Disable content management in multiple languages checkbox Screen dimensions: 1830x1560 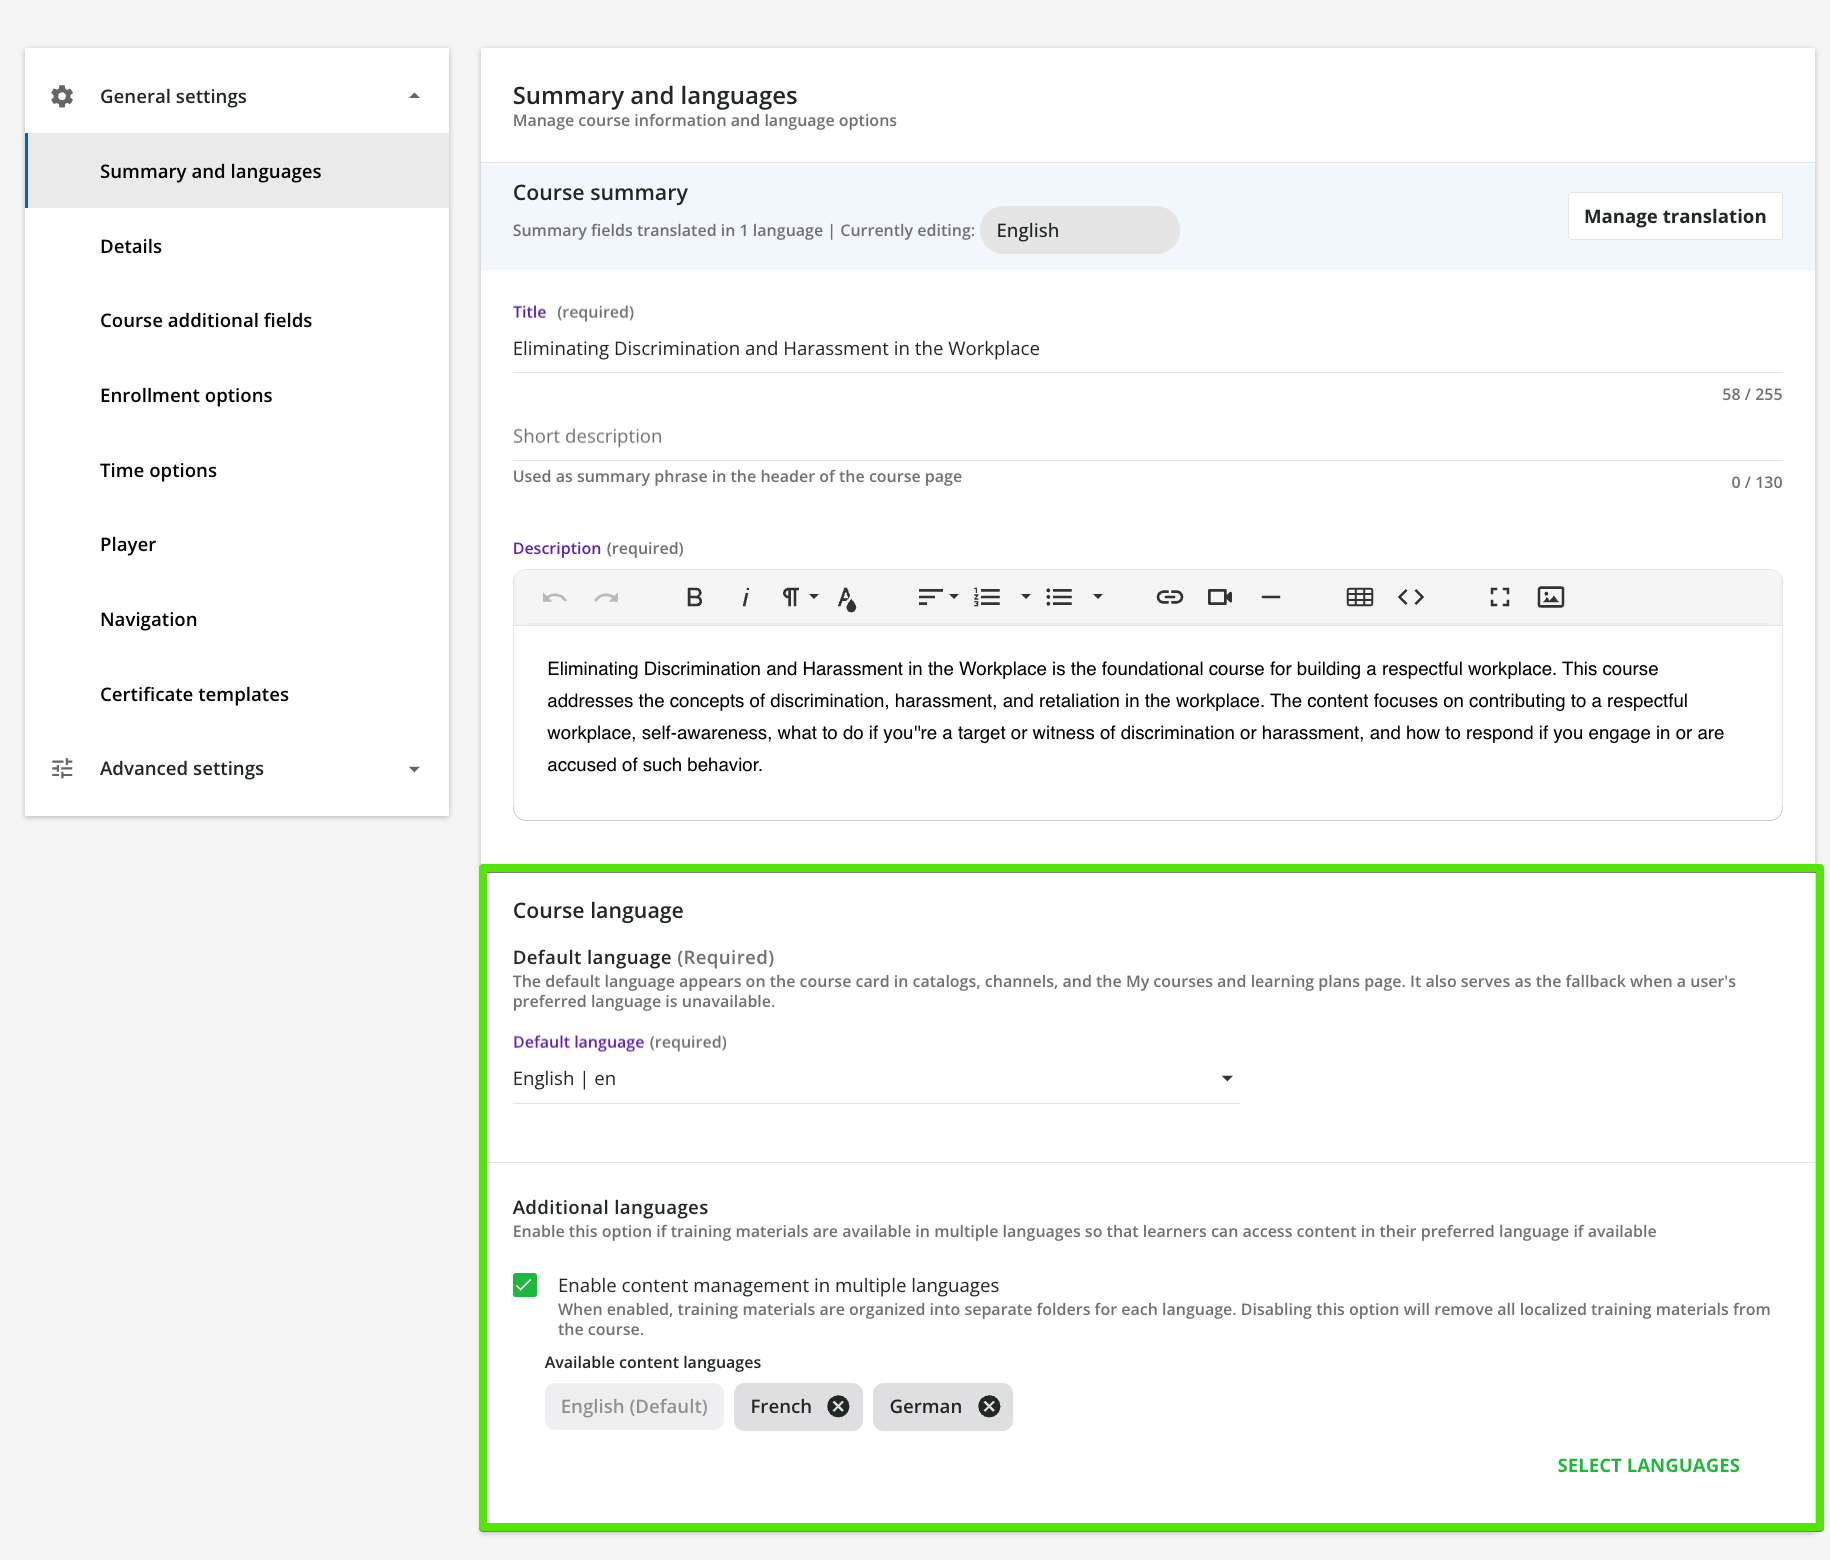click(x=525, y=1285)
